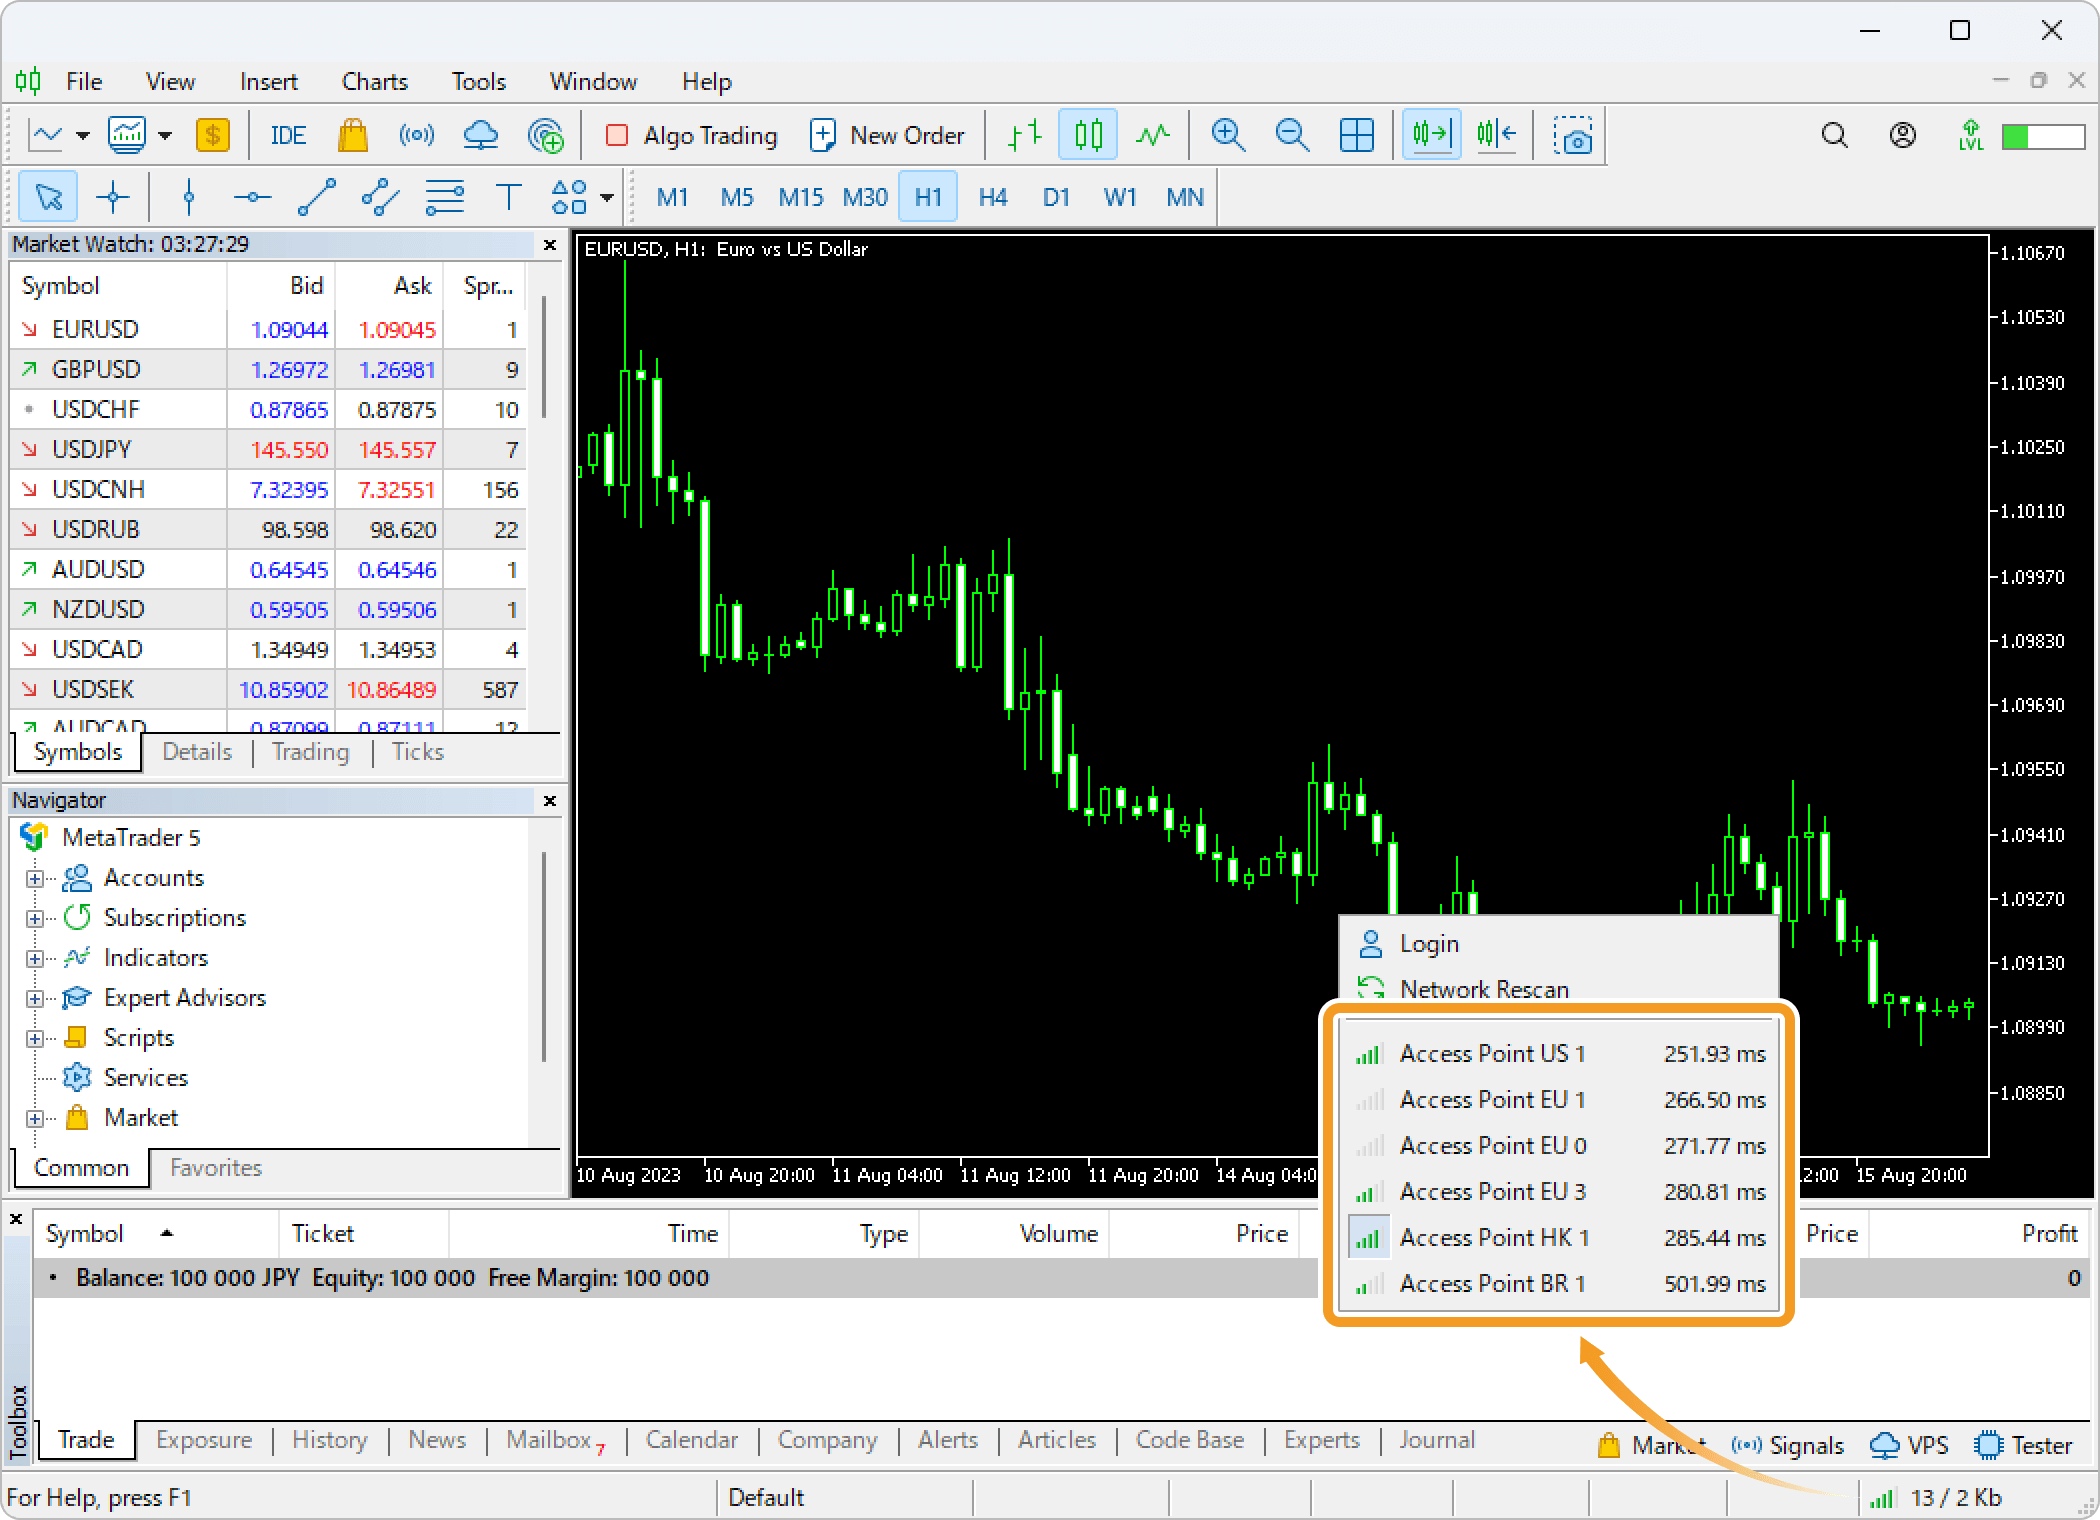Select the trendline drawing tool
2100x1520 pixels.
tap(316, 197)
